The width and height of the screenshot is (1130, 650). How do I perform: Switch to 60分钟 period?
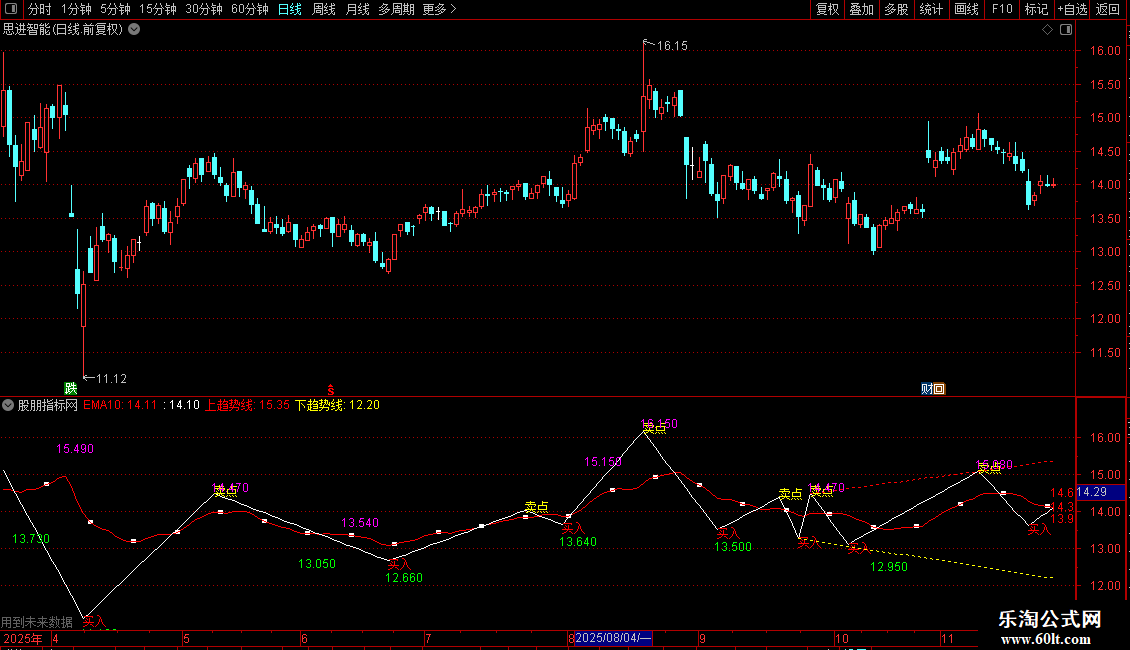pyautogui.click(x=250, y=9)
